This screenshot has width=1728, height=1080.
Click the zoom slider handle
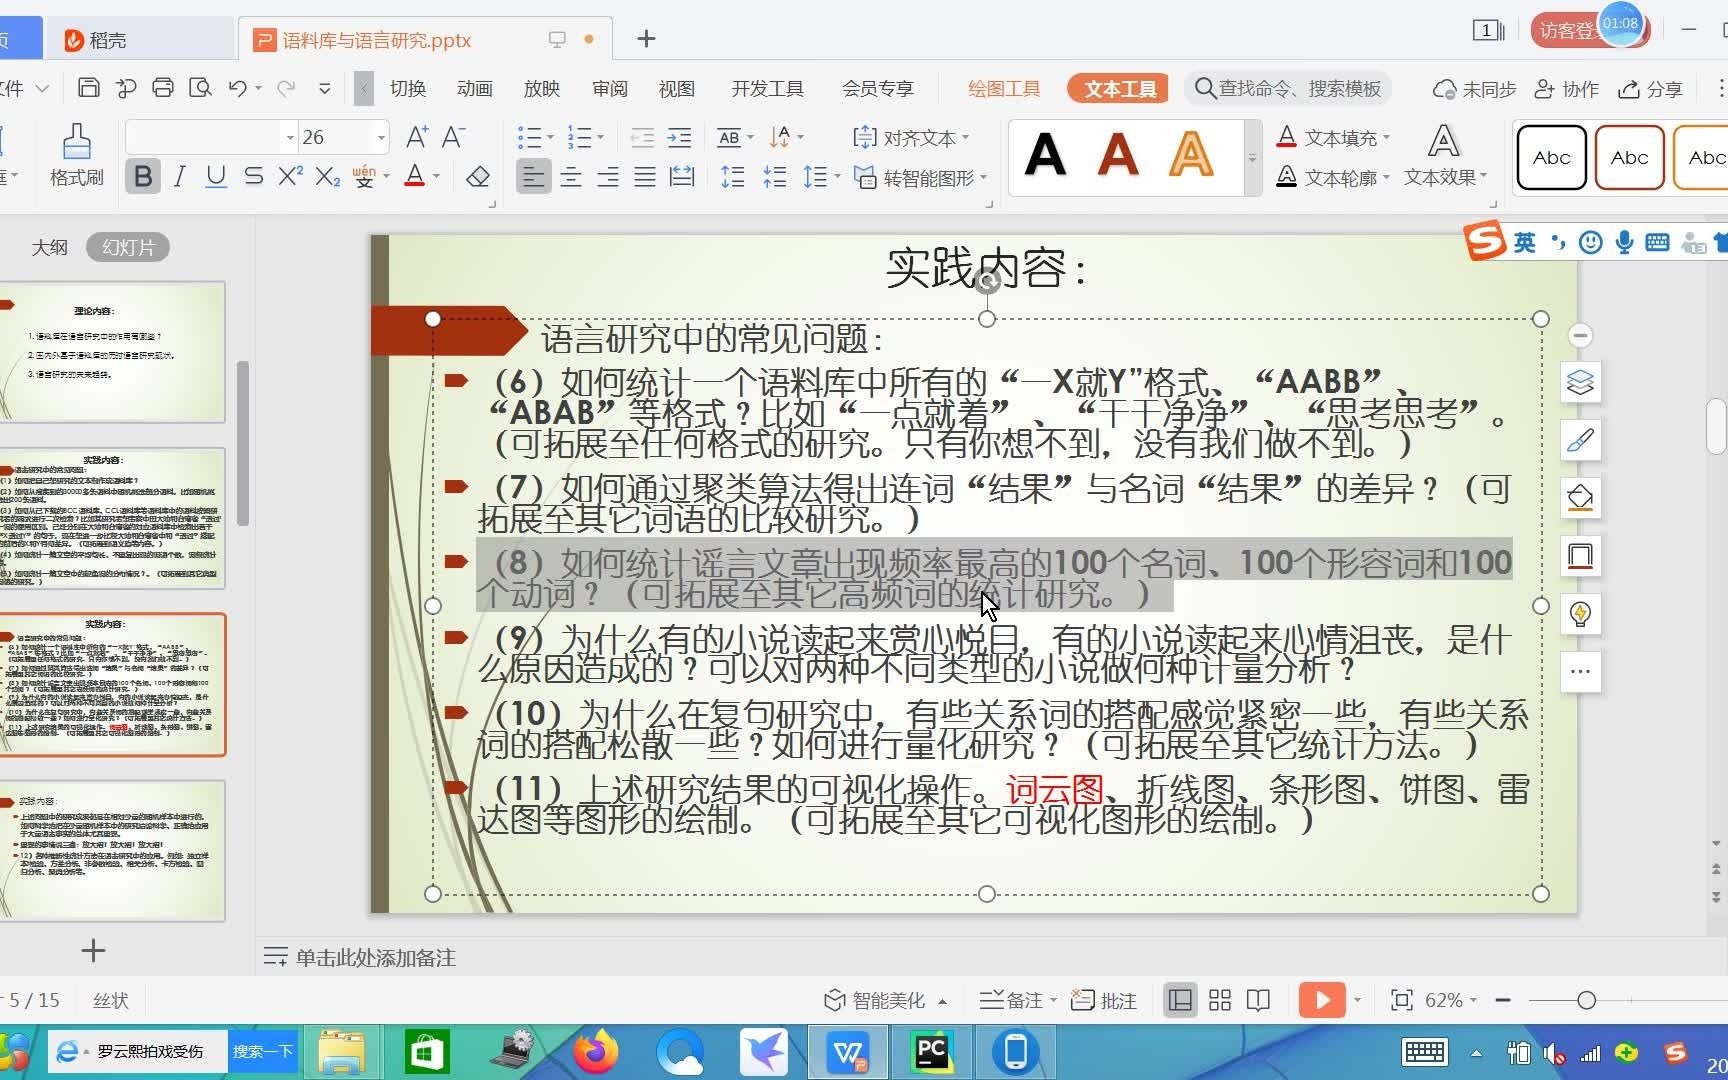pos(1586,1000)
